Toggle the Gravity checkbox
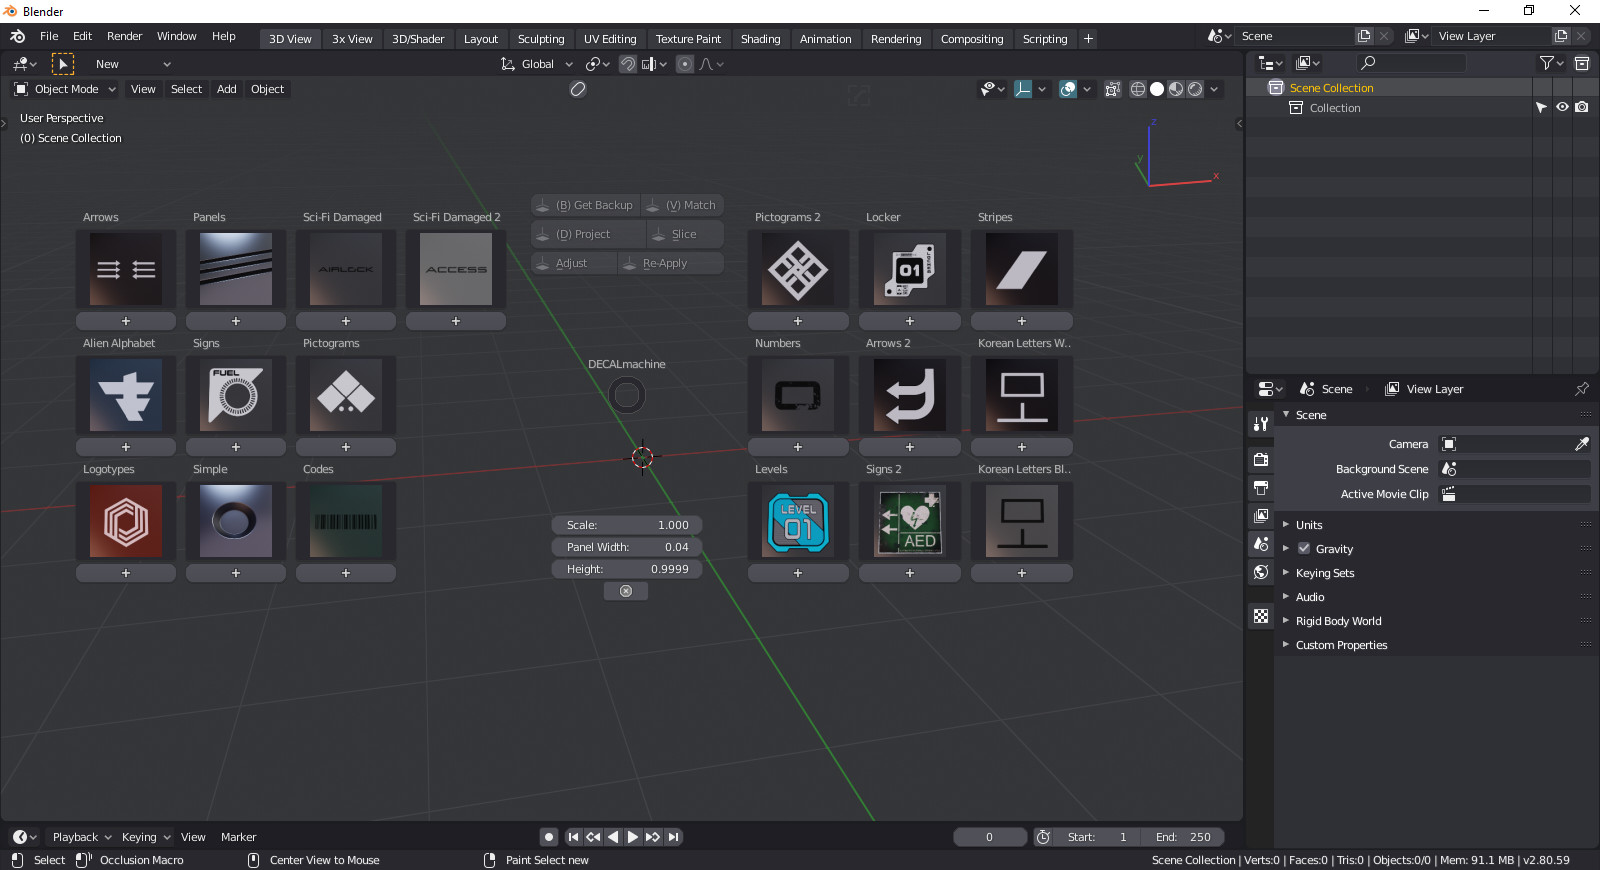The width and height of the screenshot is (1600, 870). 1304,548
